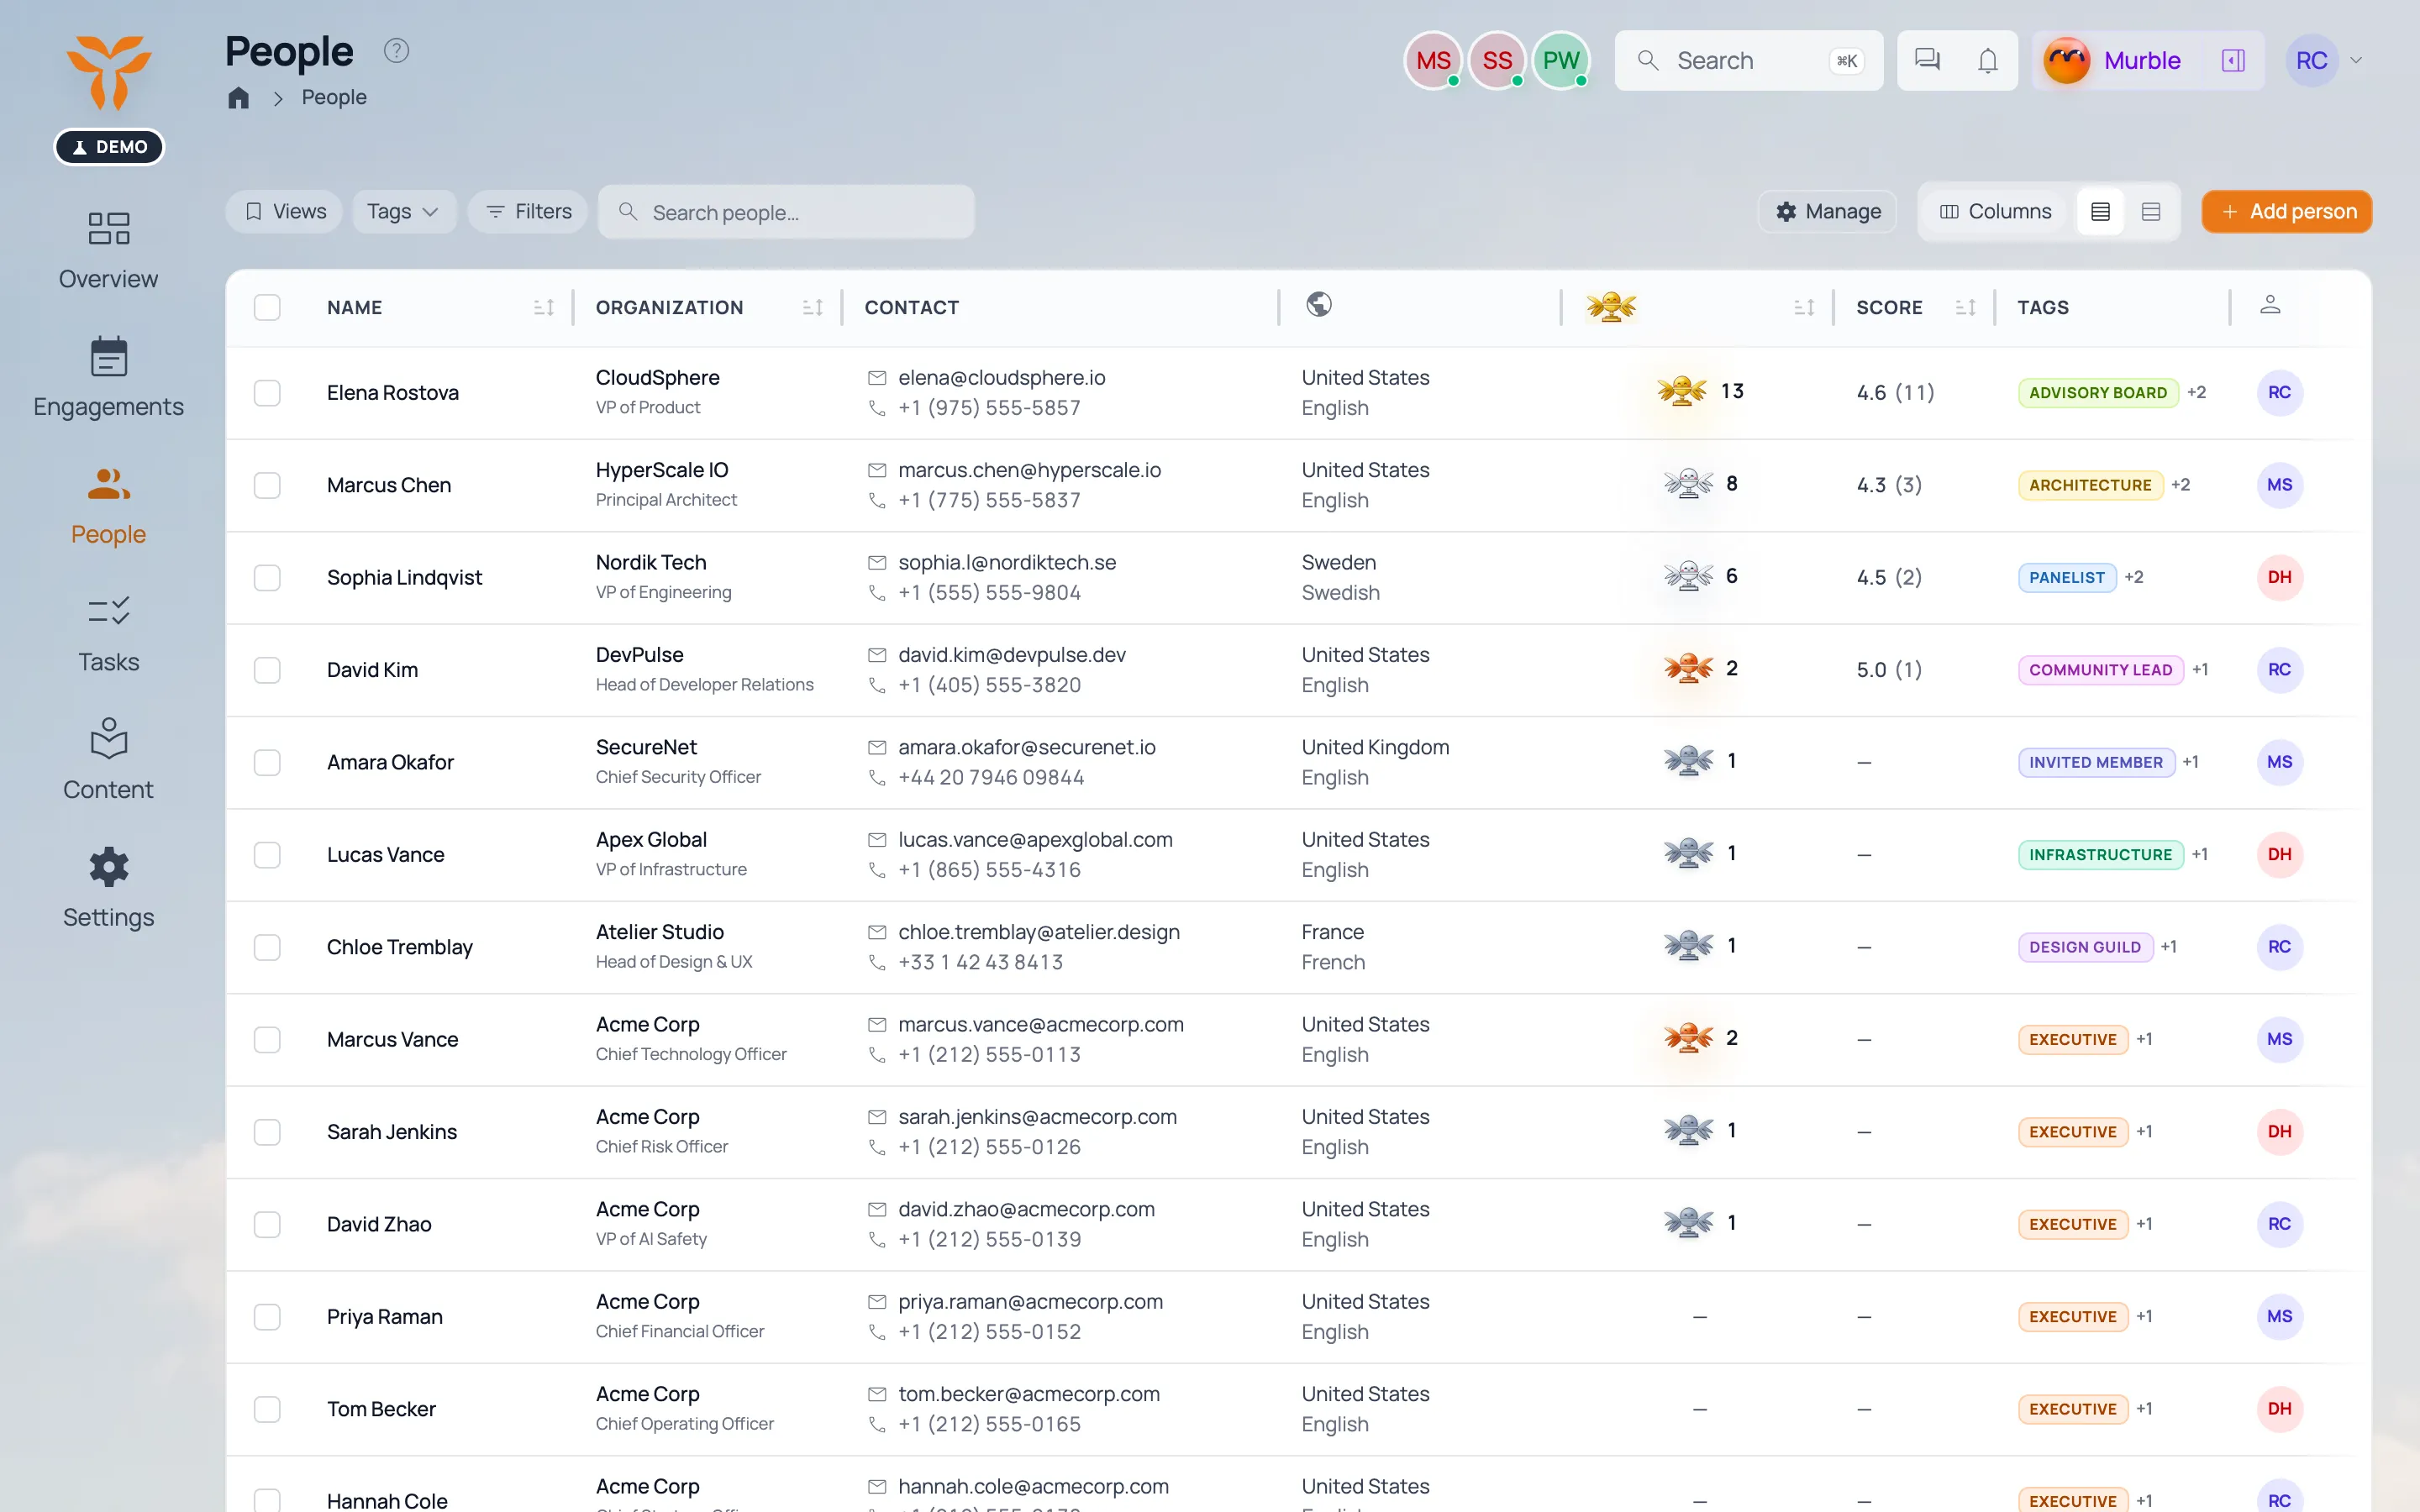Open the Filters panel
This screenshot has height=1512, width=2420.
pos(528,211)
